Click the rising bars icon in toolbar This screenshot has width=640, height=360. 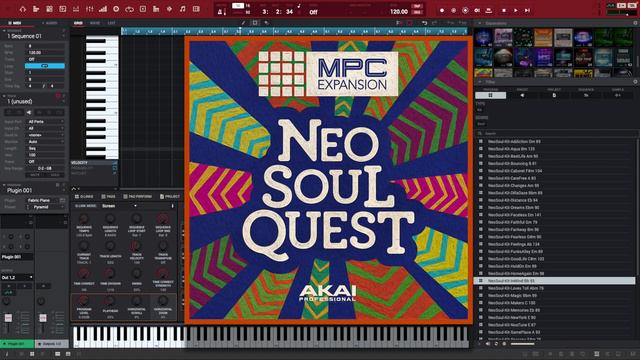point(103,9)
